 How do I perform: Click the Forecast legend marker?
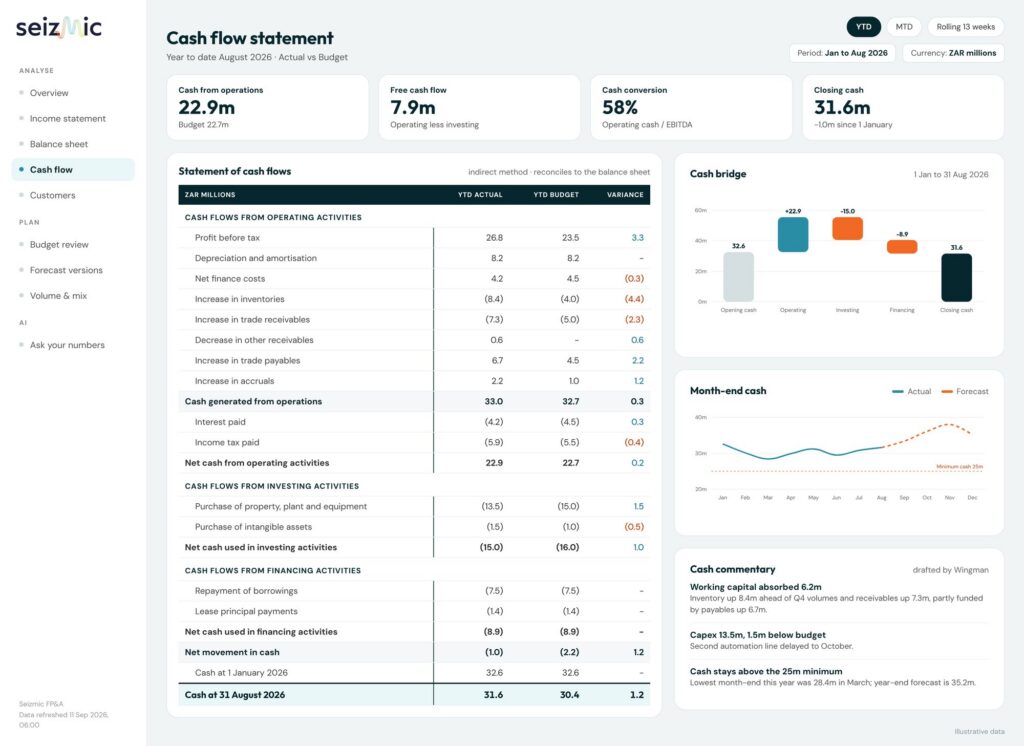pyautogui.click(x=946, y=391)
